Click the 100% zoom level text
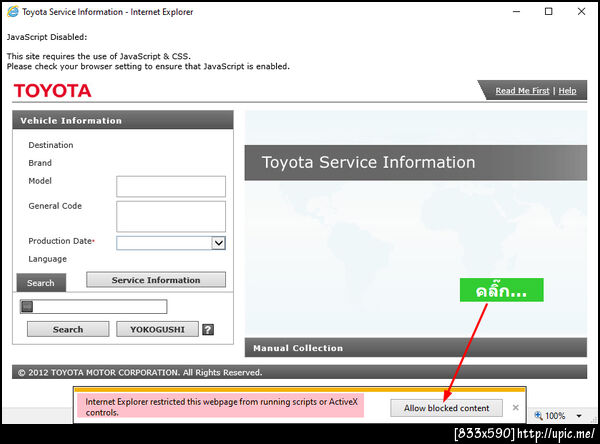 [555, 416]
